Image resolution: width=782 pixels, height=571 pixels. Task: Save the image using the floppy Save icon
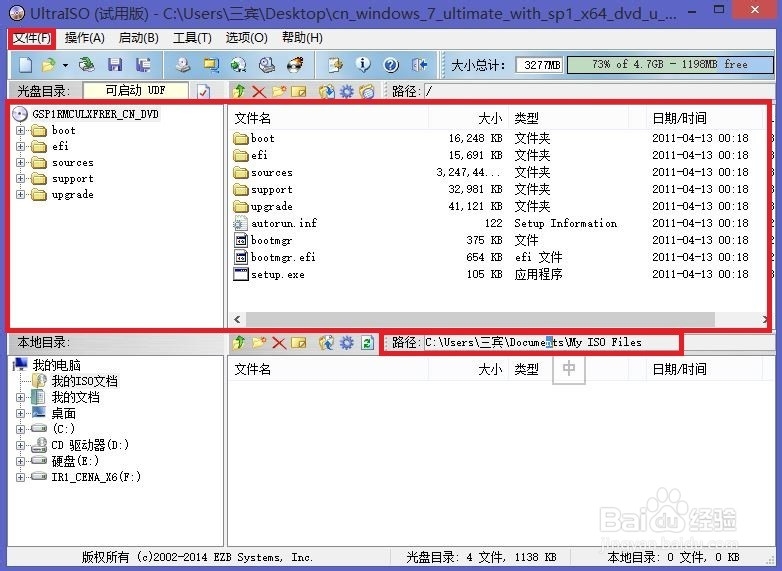pos(115,65)
